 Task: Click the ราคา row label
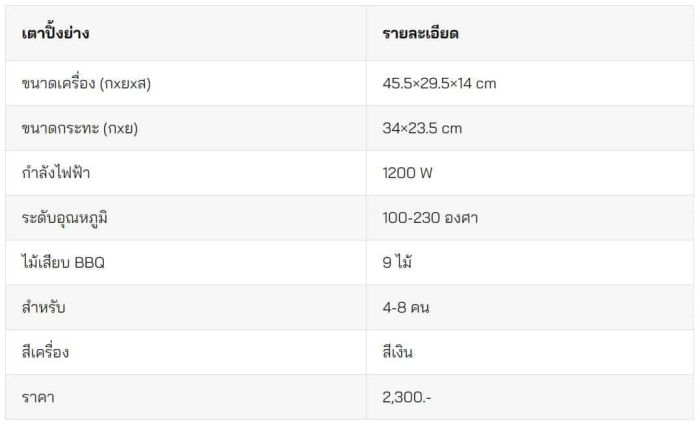tap(38, 397)
